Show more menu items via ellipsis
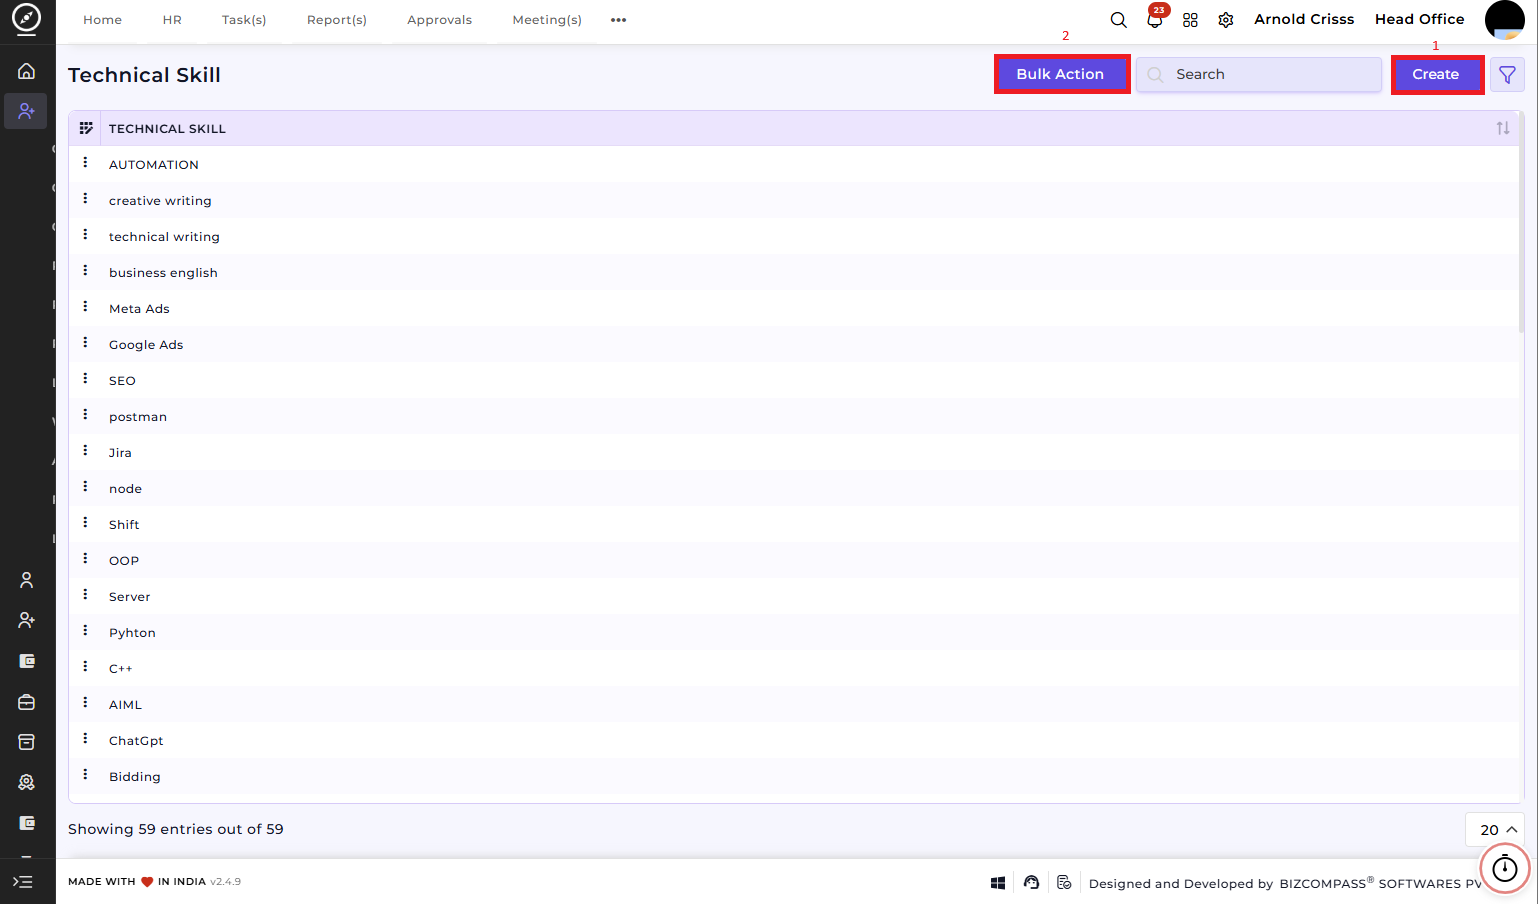The width and height of the screenshot is (1538, 904). (x=618, y=20)
